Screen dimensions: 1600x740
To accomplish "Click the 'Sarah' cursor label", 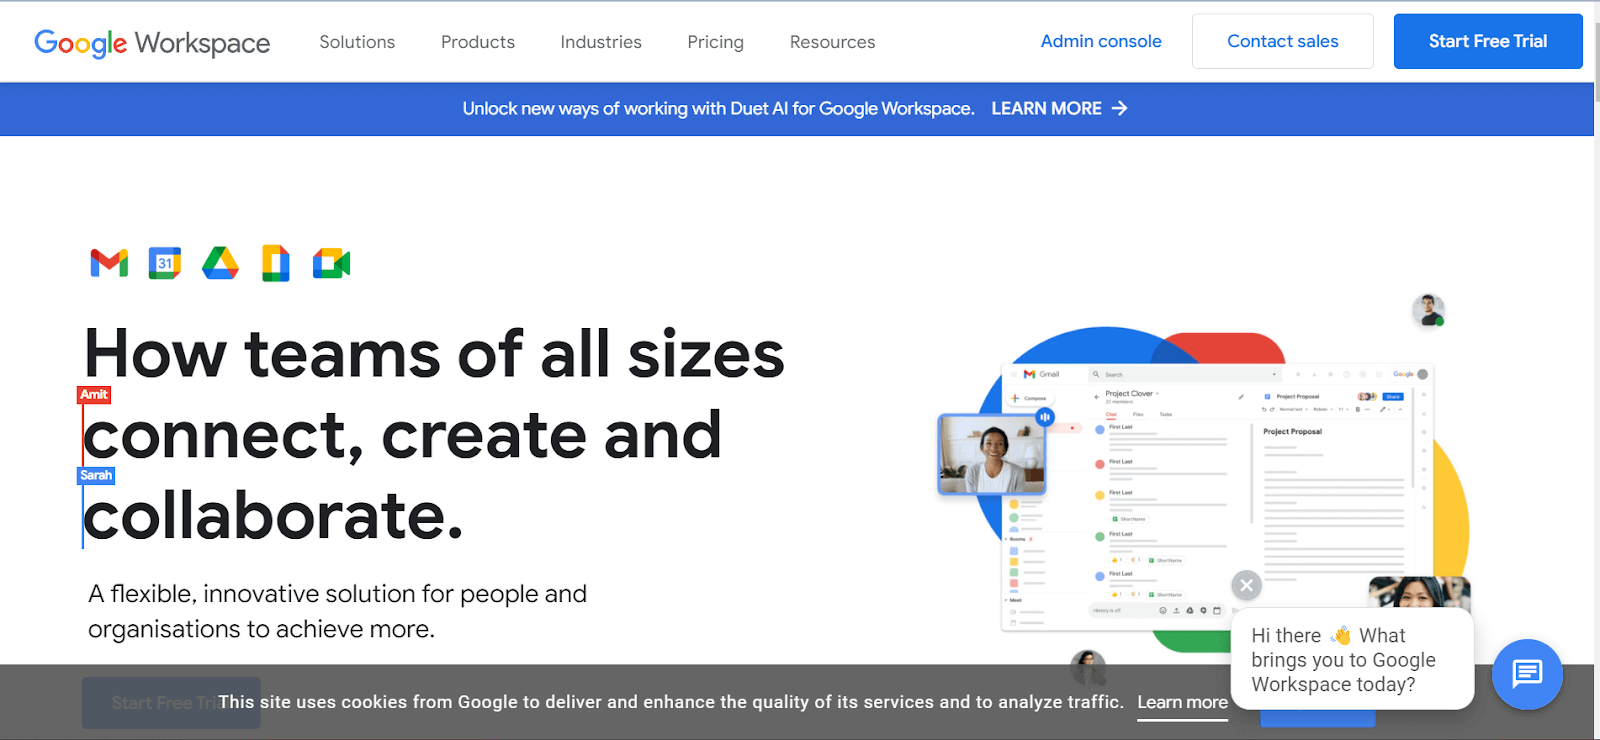I will point(96,476).
